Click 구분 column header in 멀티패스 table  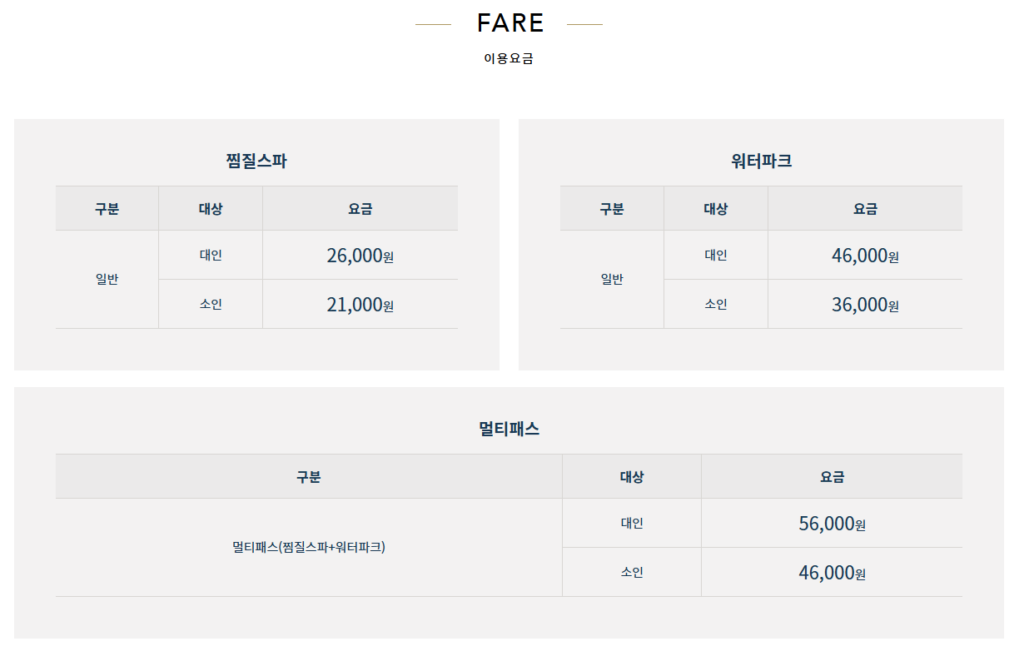point(309,477)
